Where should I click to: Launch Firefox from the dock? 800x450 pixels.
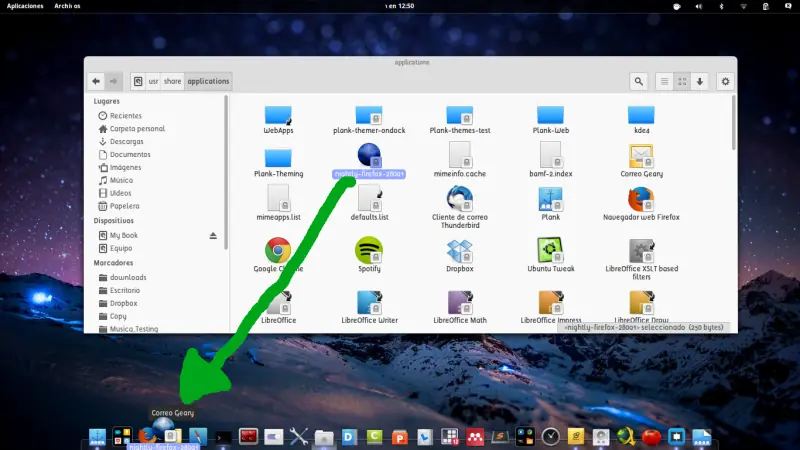(146, 437)
